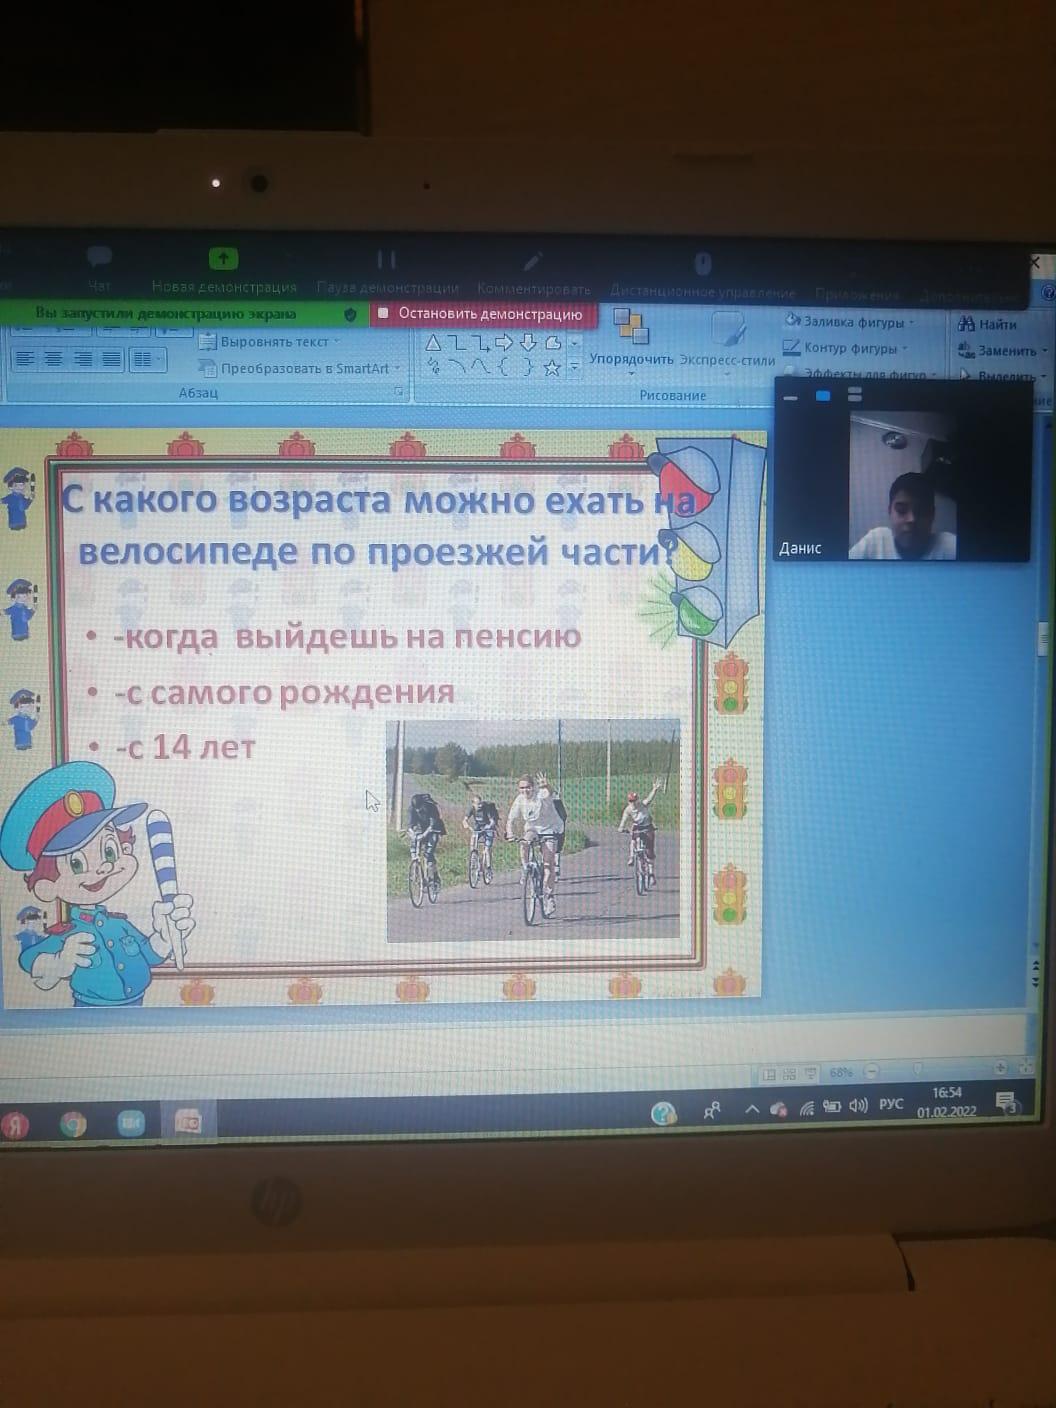
Task: Open the Выровнять текст dropdown
Action: coord(269,342)
